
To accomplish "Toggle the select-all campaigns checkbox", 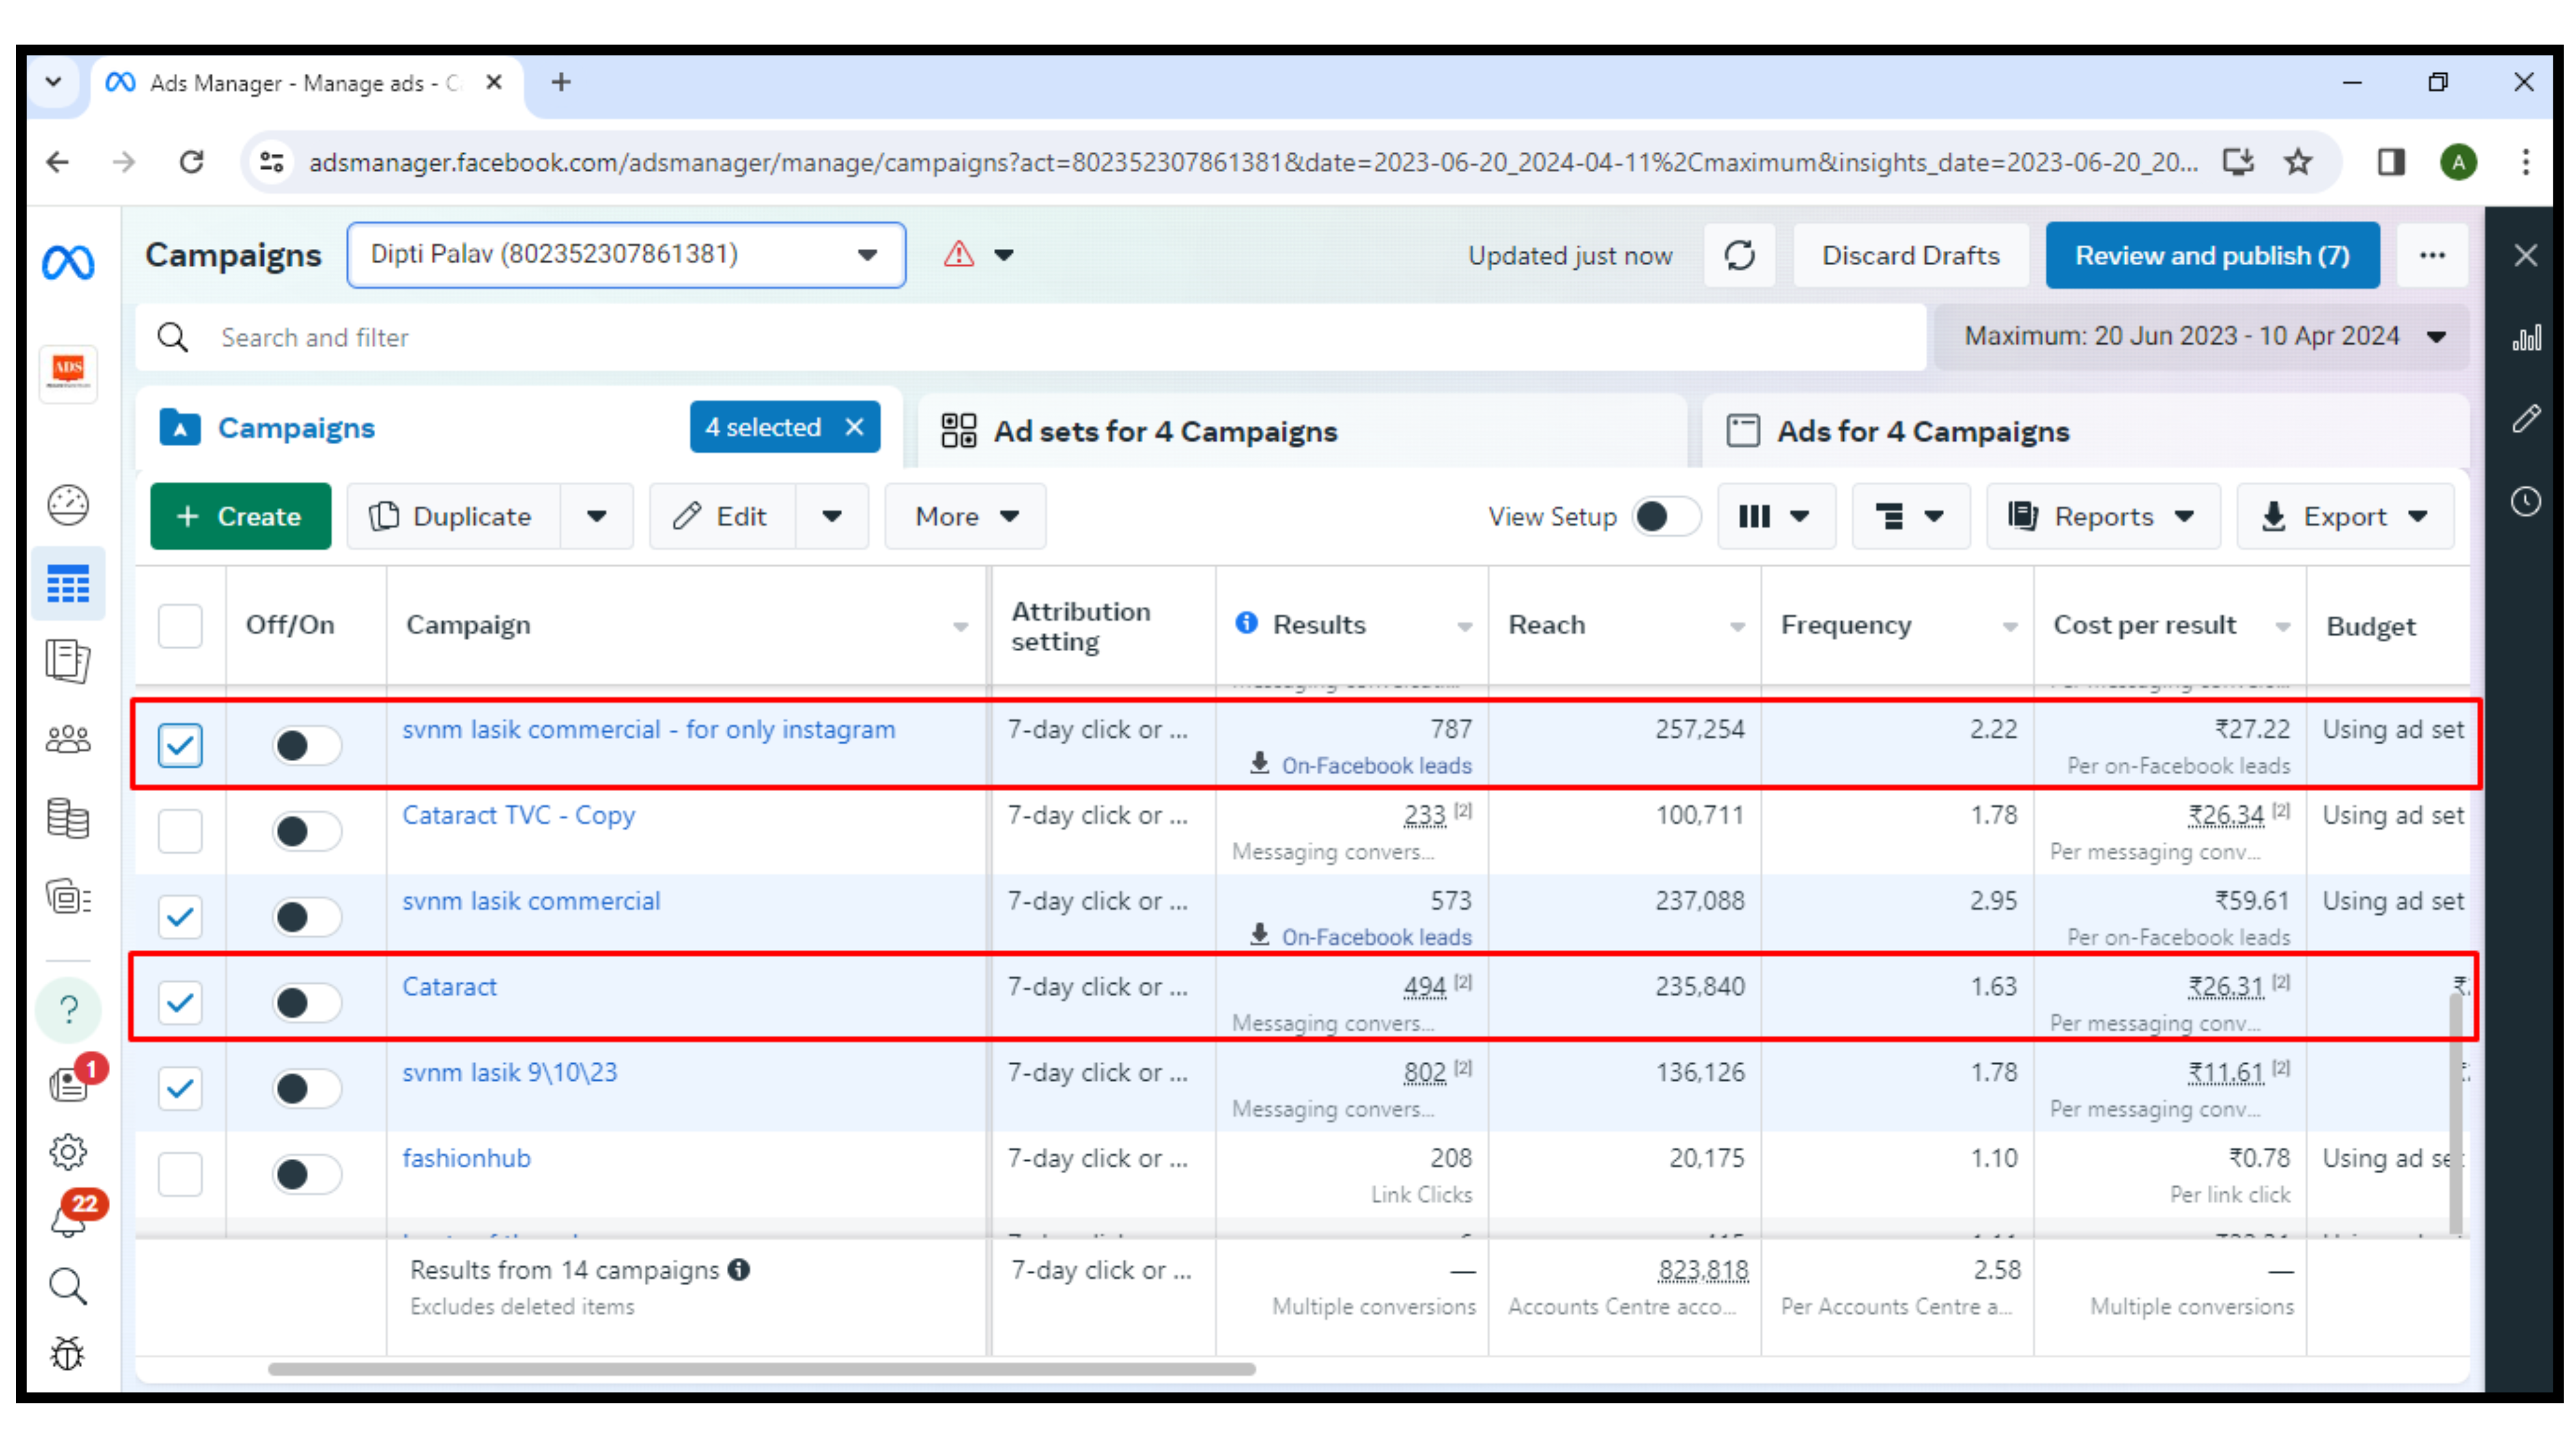I will coord(180,625).
